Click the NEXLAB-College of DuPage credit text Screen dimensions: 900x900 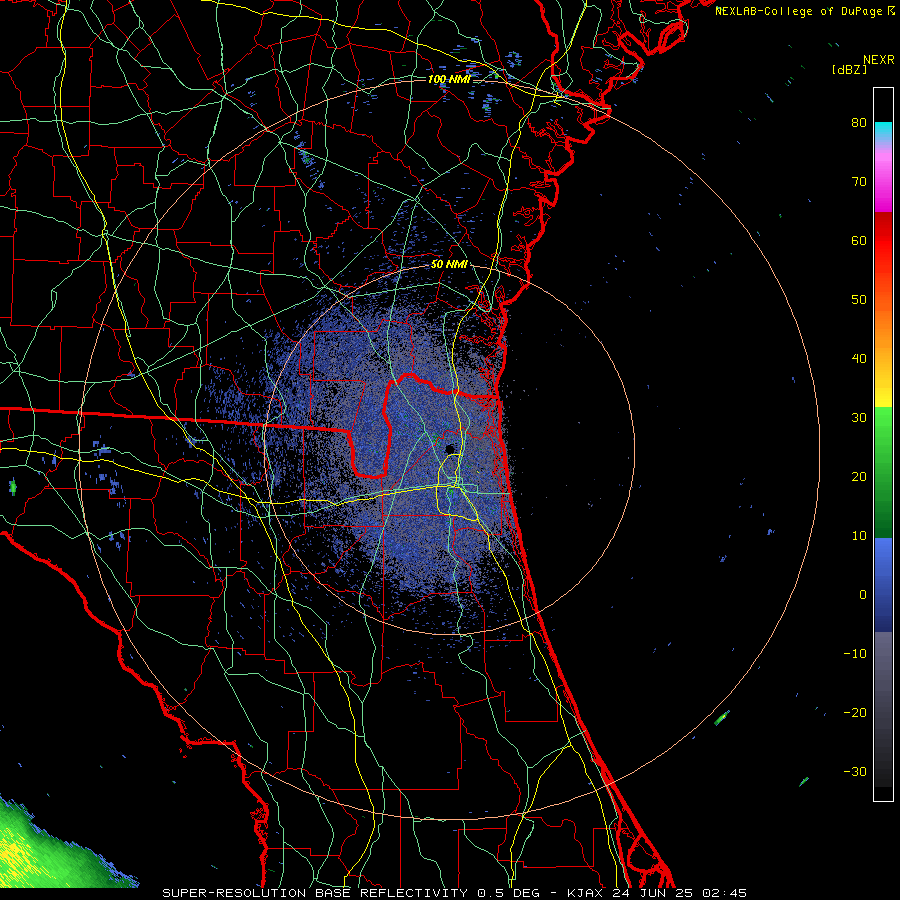coord(805,11)
